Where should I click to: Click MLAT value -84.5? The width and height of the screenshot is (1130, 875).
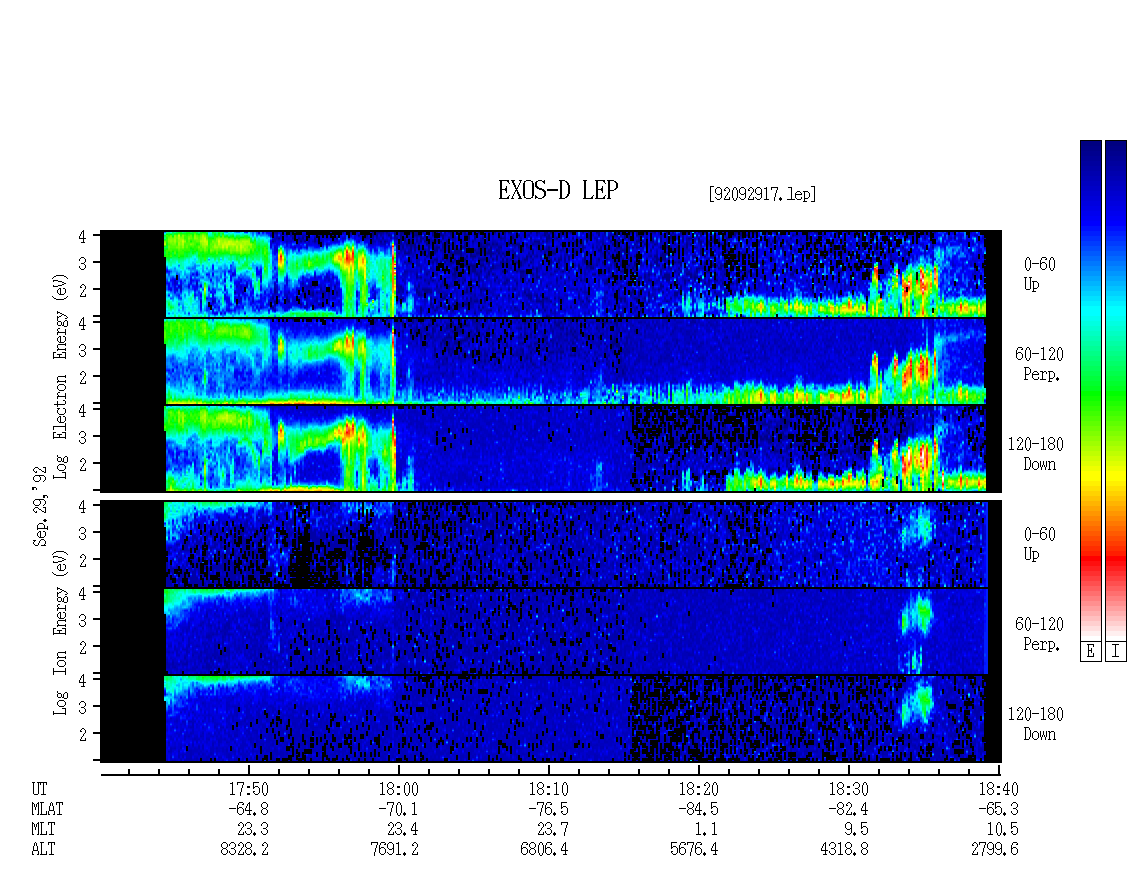(x=698, y=809)
